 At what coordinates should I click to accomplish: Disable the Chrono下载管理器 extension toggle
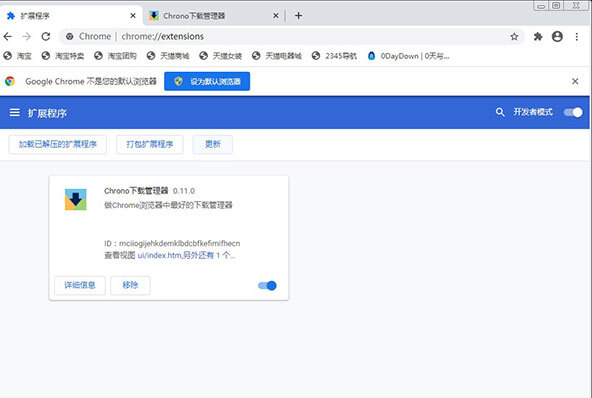(267, 285)
